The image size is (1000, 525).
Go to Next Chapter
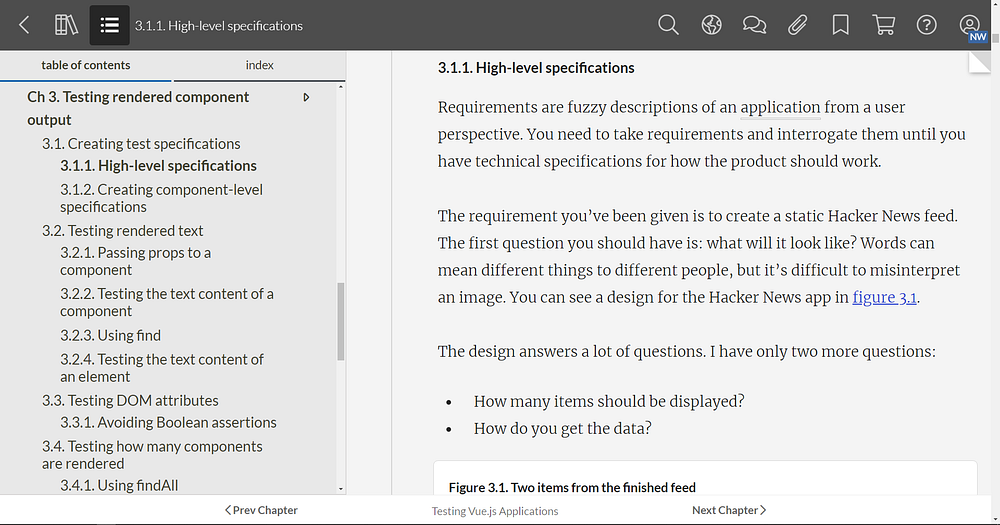click(x=729, y=510)
